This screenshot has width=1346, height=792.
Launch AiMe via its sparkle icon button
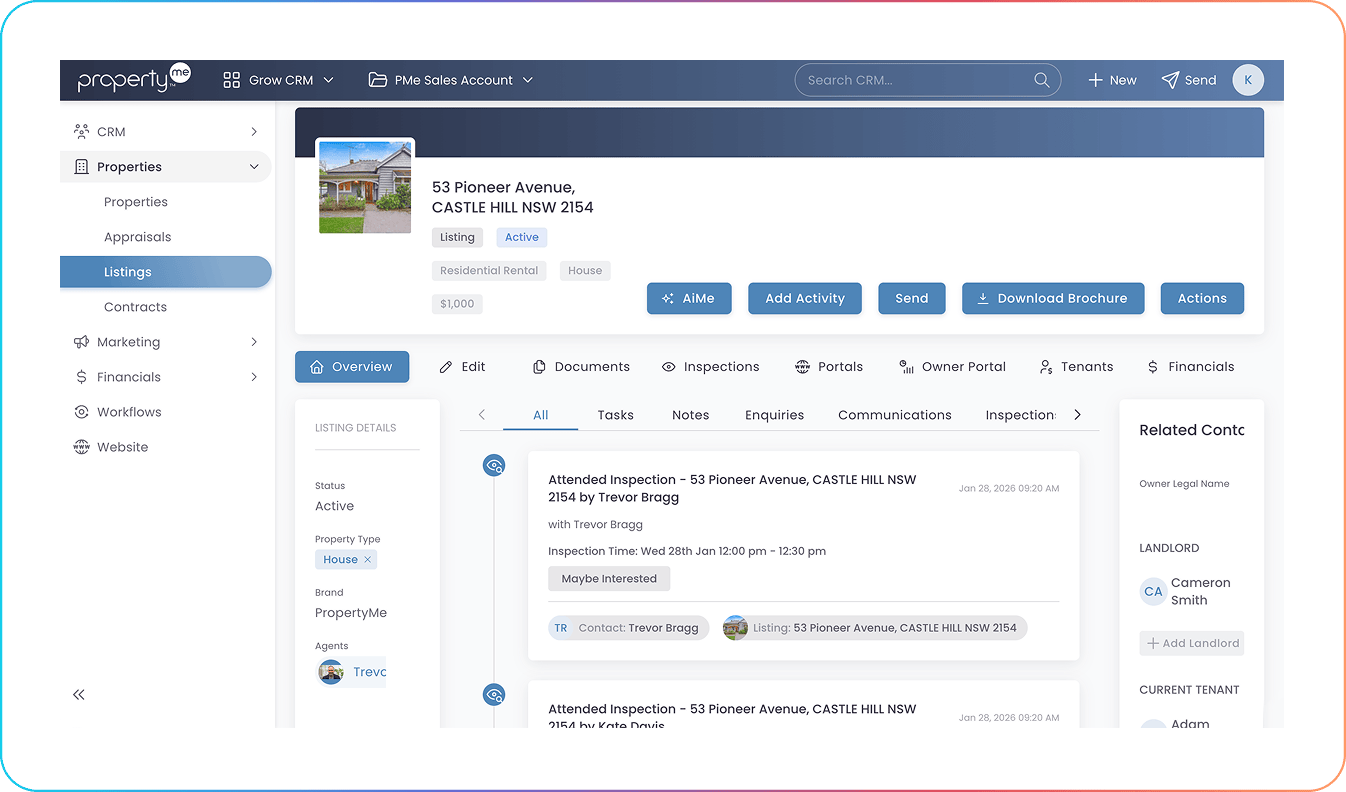coord(667,298)
